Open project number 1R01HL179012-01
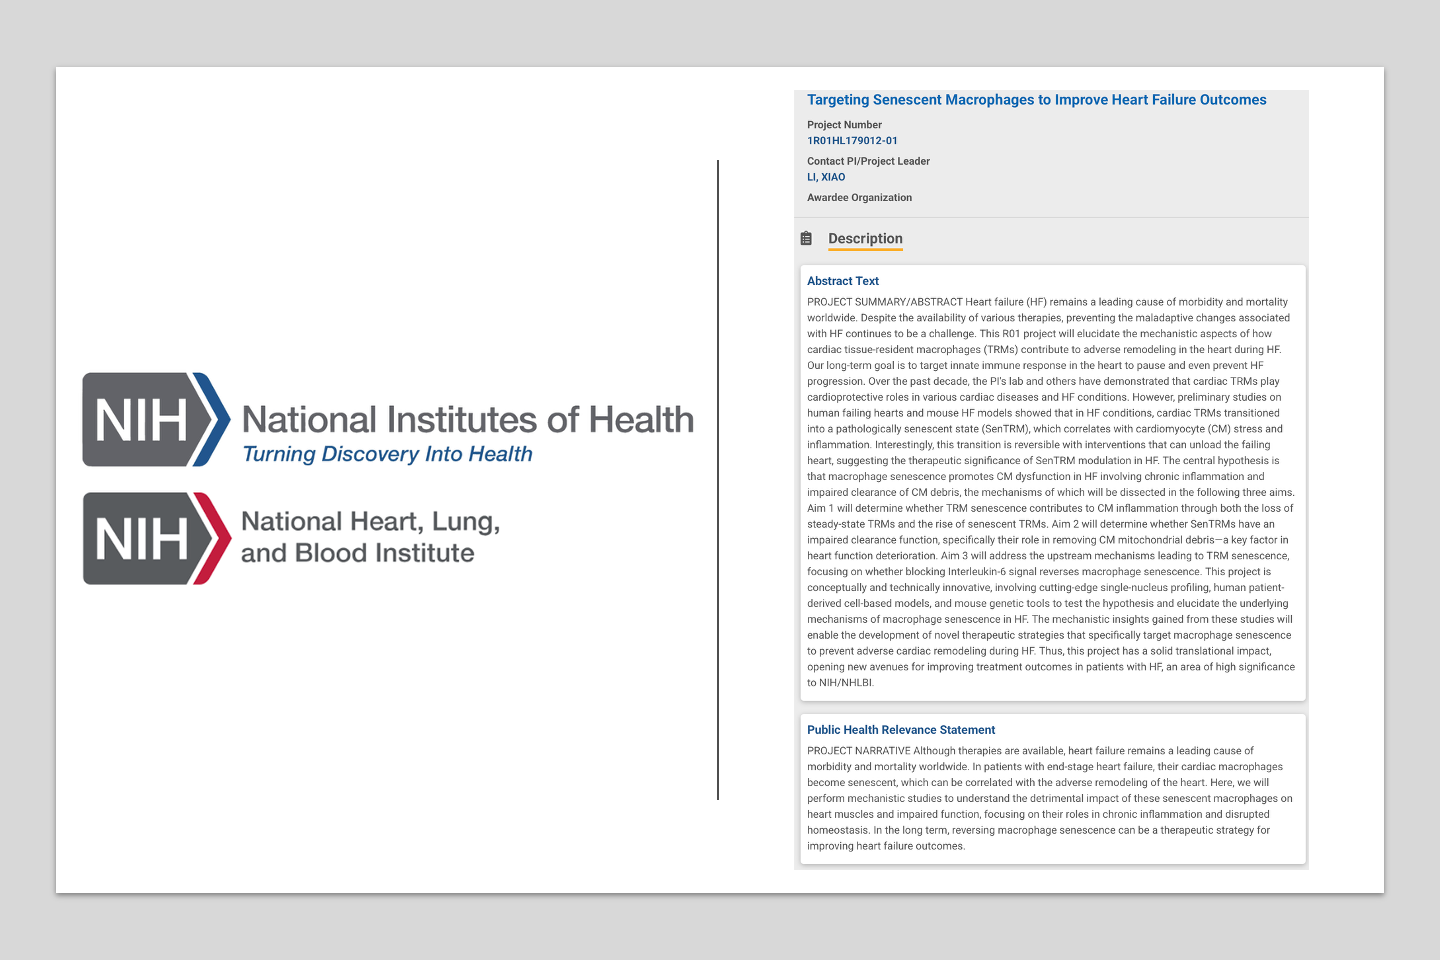Screen dimensions: 1440x960 coord(852,141)
